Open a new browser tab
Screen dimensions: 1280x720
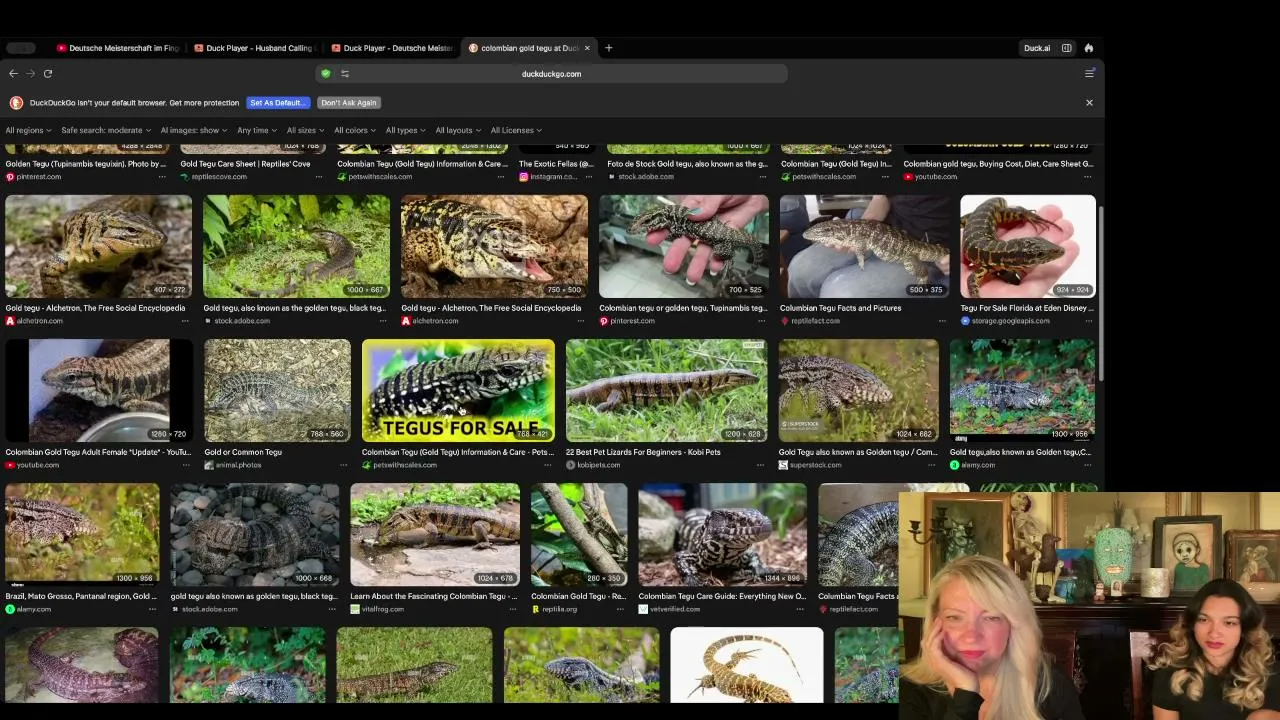pyautogui.click(x=608, y=48)
